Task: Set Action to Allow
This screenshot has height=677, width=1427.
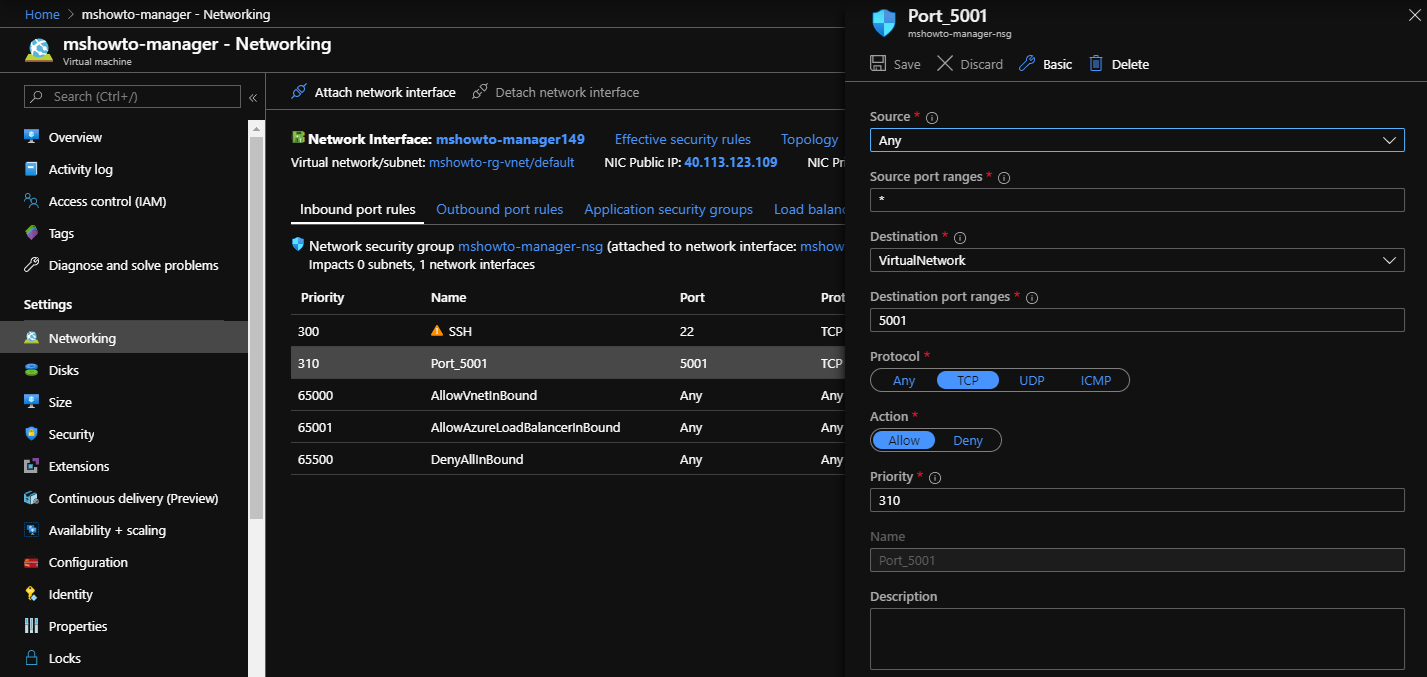Action: tap(904, 440)
